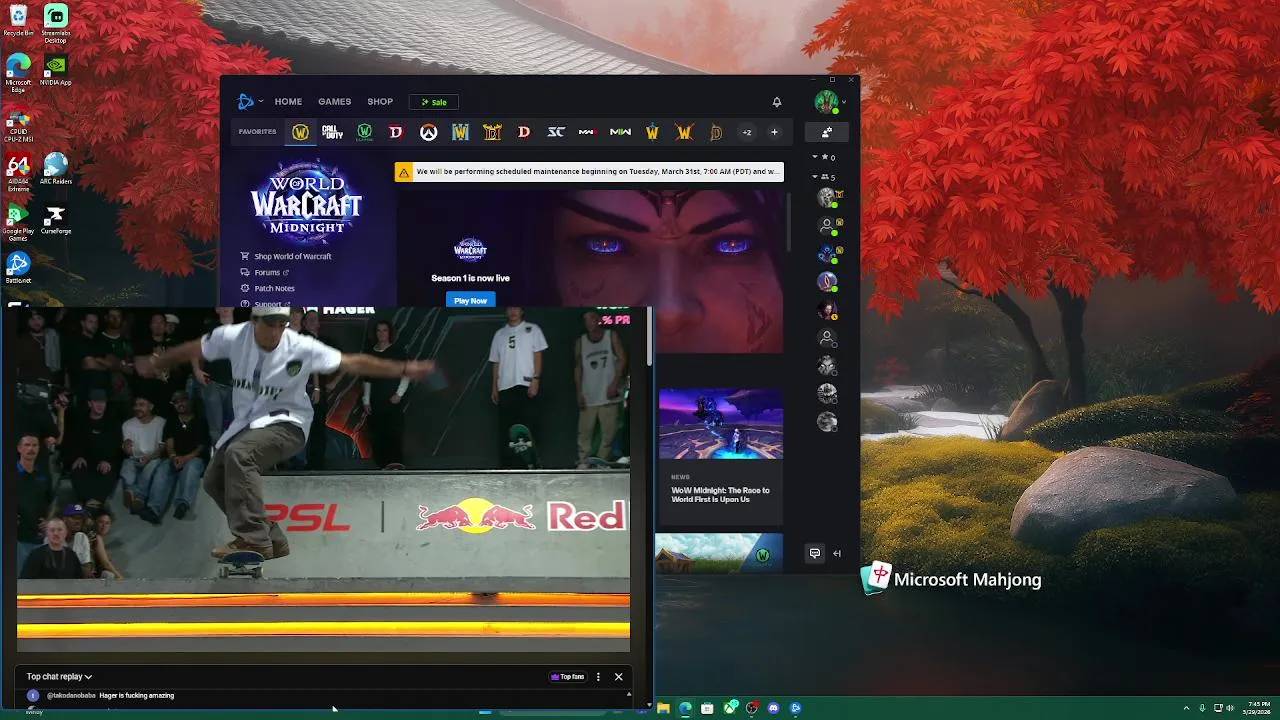Select the orange crossed Warcraft icon
Viewport: 1280px width, 720px height.
point(684,132)
